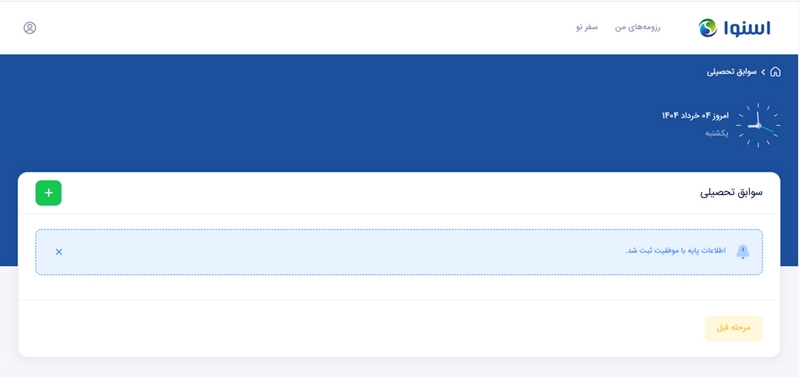Click the bell icon in the success alert

tap(743, 252)
